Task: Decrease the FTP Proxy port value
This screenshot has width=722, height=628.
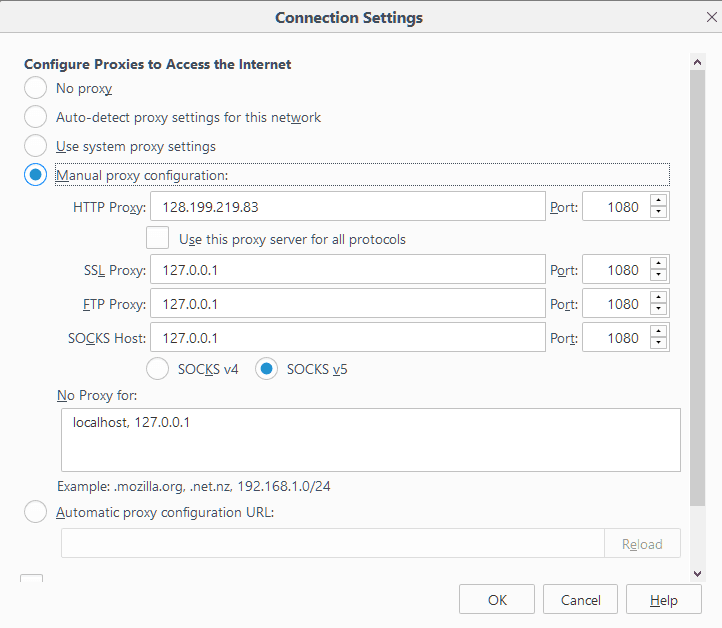Action: tap(658, 309)
